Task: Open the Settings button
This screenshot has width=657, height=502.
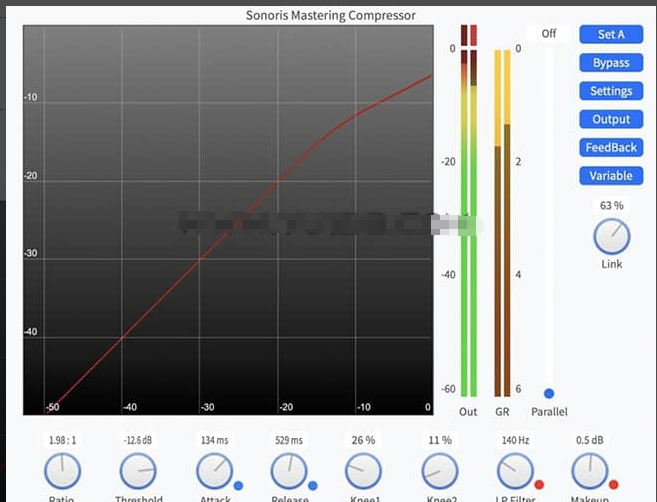Action: (611, 91)
